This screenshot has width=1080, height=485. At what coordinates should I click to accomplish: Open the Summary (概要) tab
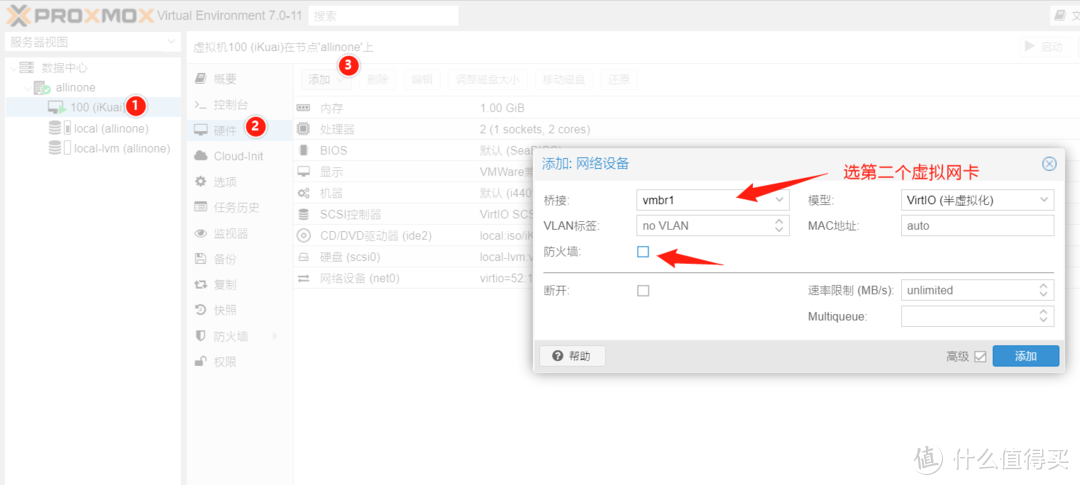[x=240, y=79]
